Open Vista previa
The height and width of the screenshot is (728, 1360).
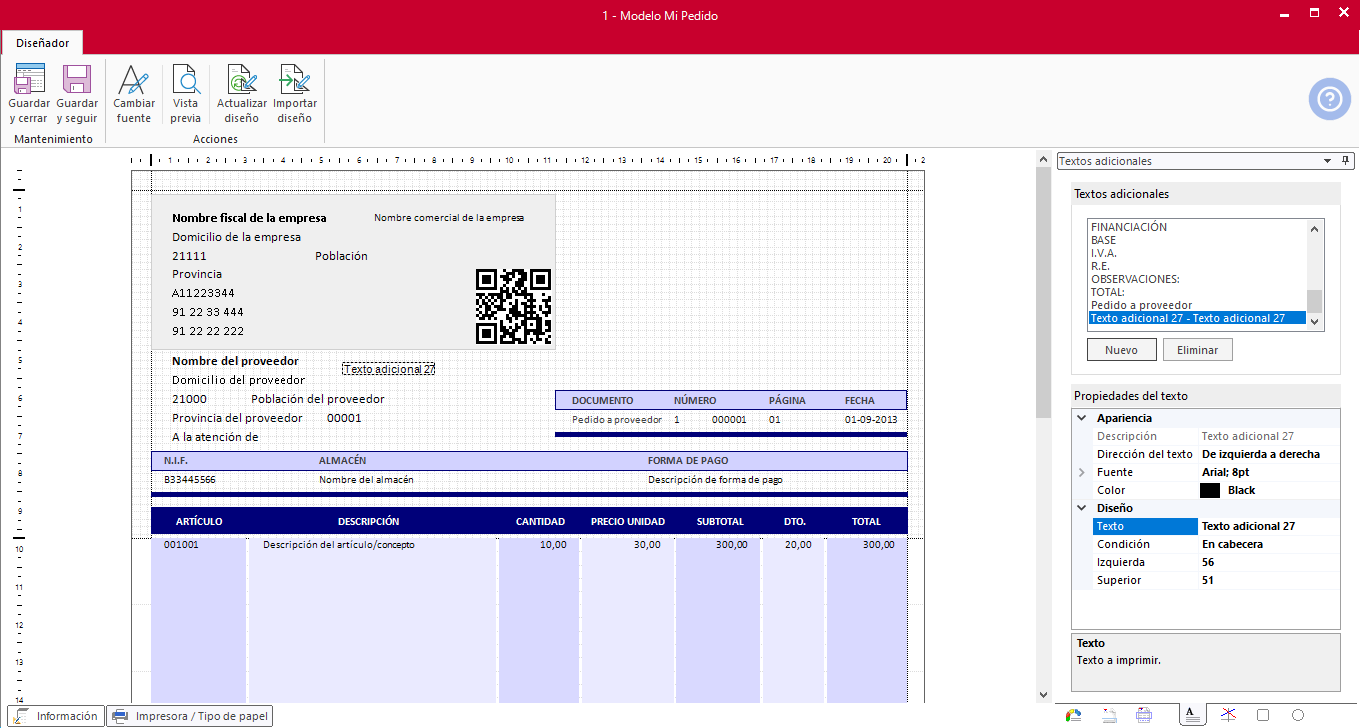(185, 95)
